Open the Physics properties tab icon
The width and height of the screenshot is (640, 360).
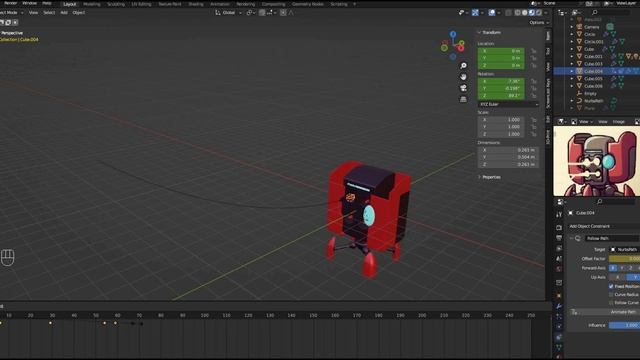coord(559,327)
